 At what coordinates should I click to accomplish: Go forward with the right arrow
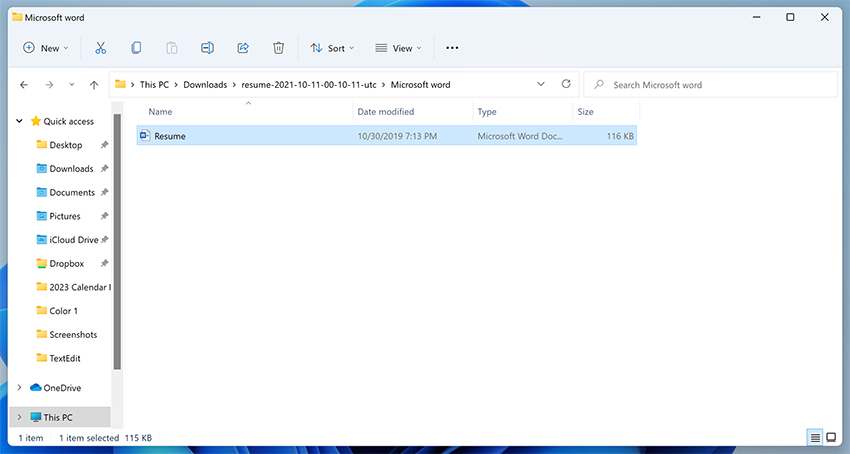click(x=49, y=85)
